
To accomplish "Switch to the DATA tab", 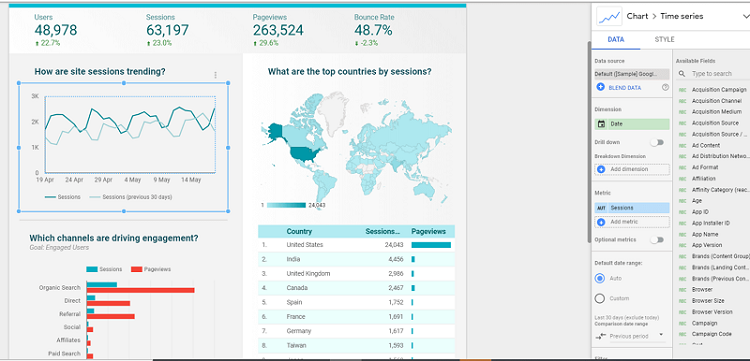I will coord(616,40).
